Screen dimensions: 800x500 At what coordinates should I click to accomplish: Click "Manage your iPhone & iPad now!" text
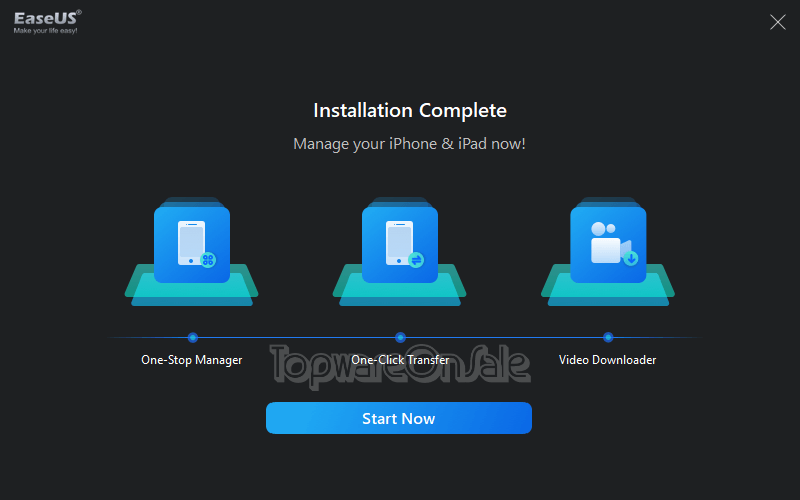[409, 144]
